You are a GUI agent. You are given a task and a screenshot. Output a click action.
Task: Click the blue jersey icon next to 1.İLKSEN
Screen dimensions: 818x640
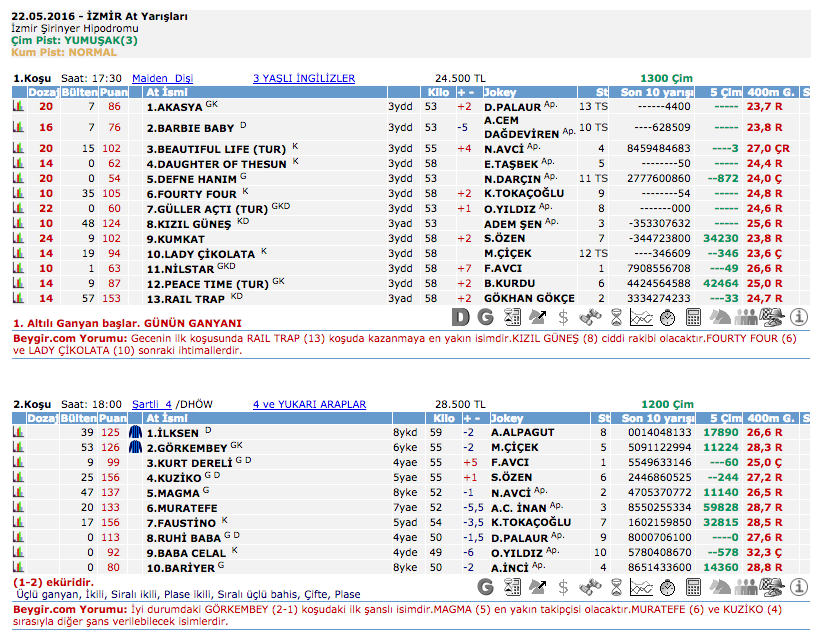[135, 432]
